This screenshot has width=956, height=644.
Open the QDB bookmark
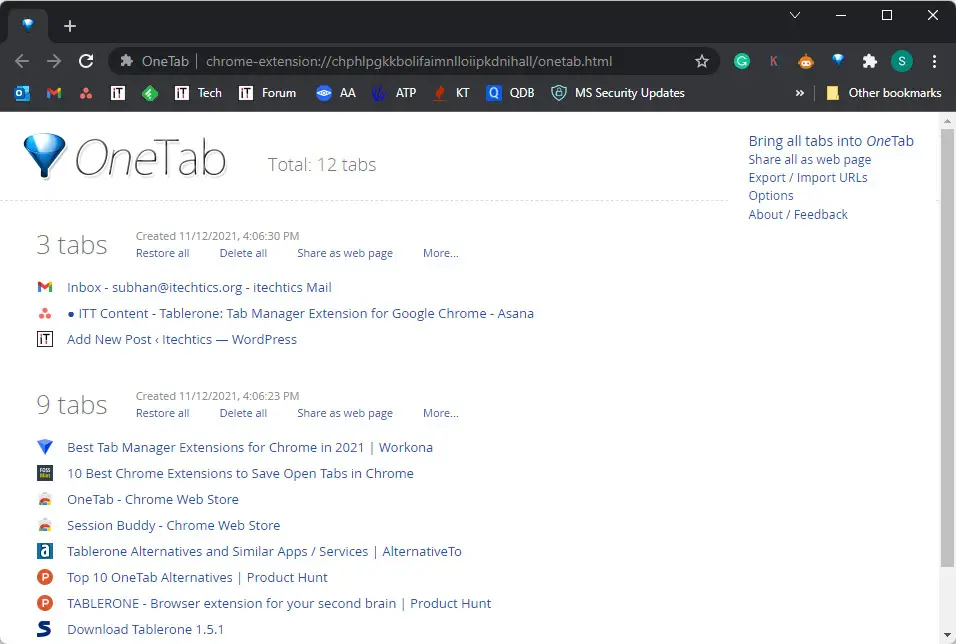tap(510, 93)
